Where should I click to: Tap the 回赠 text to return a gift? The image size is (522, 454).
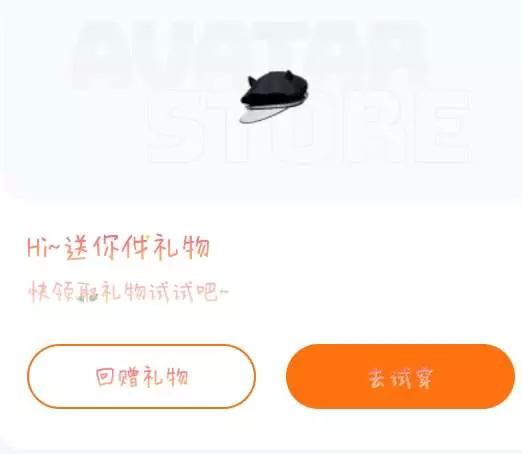tap(117, 377)
